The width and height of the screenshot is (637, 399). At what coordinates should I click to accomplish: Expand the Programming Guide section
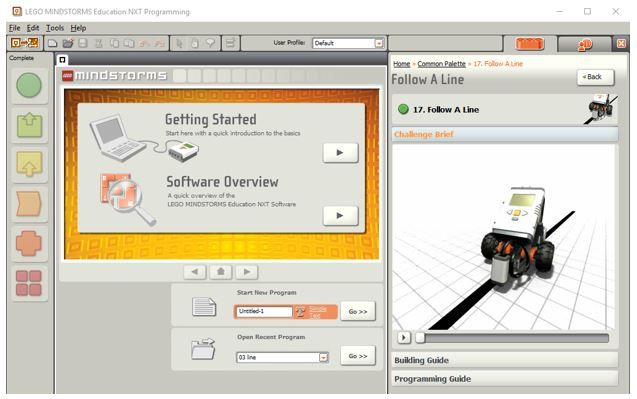(505, 379)
